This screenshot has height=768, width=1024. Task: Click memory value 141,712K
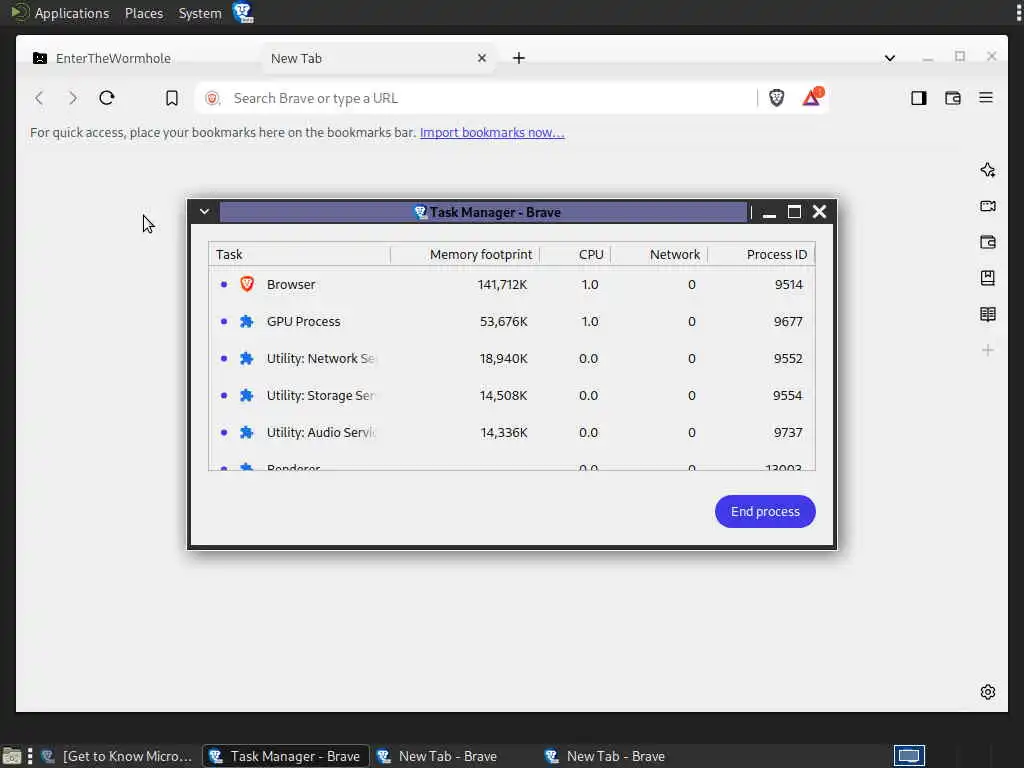502,284
